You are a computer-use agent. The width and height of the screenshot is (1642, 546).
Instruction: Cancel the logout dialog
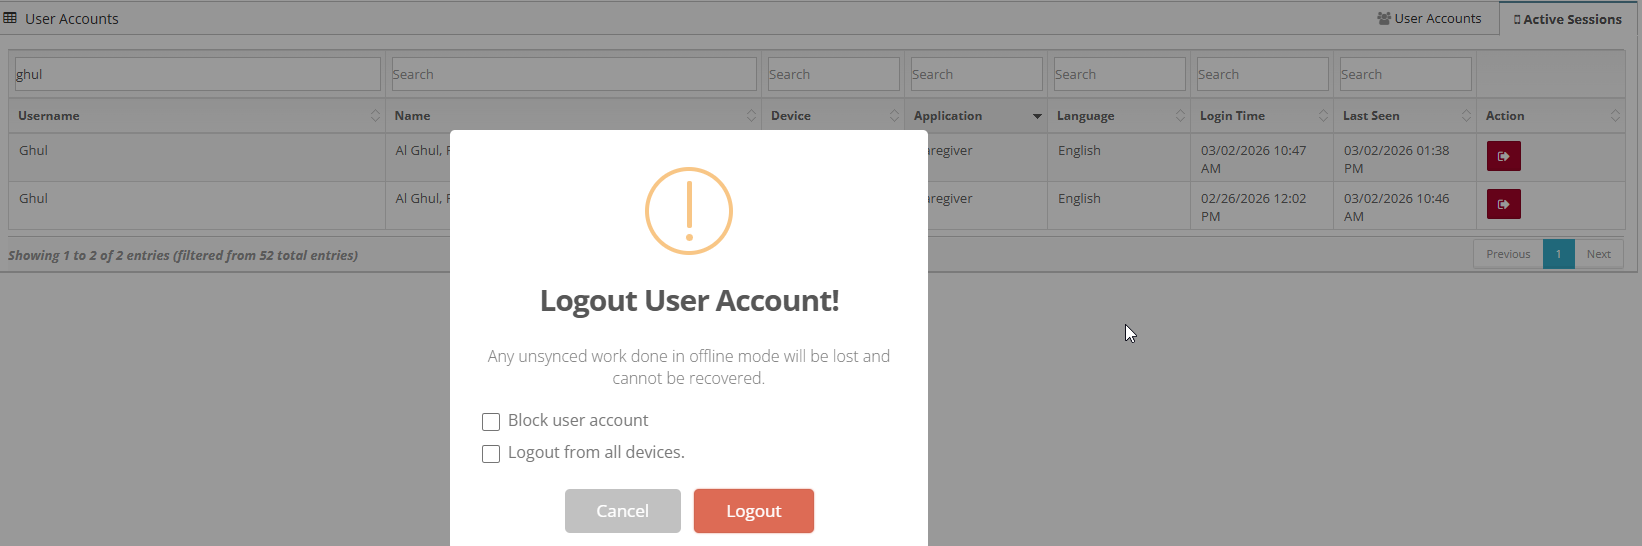[x=623, y=511]
